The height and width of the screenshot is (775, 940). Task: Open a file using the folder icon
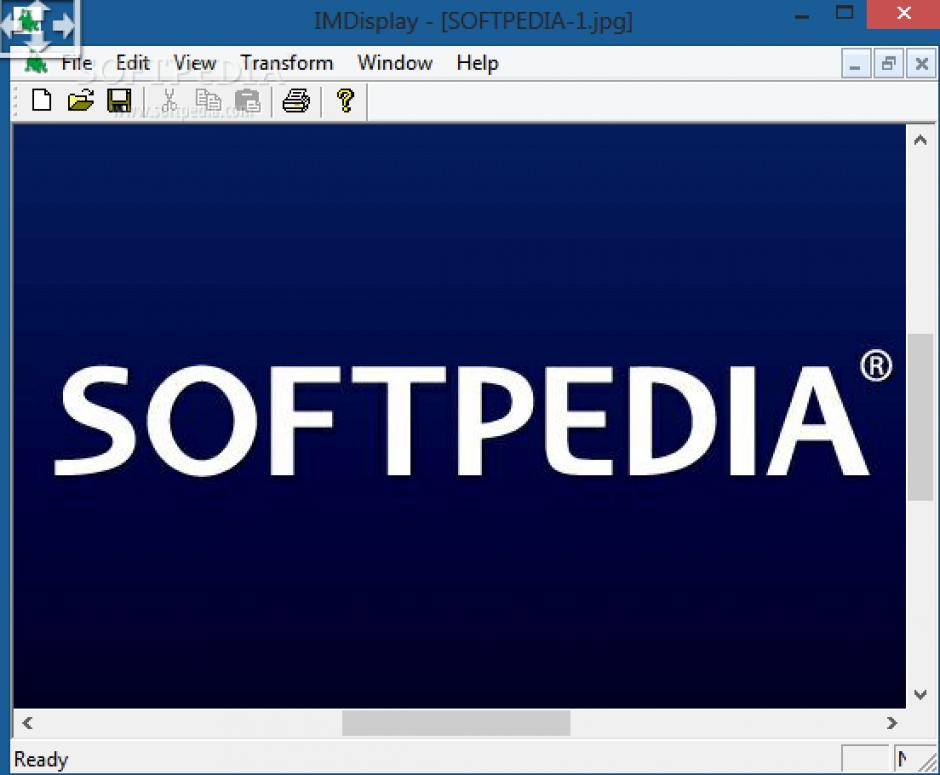coord(80,100)
